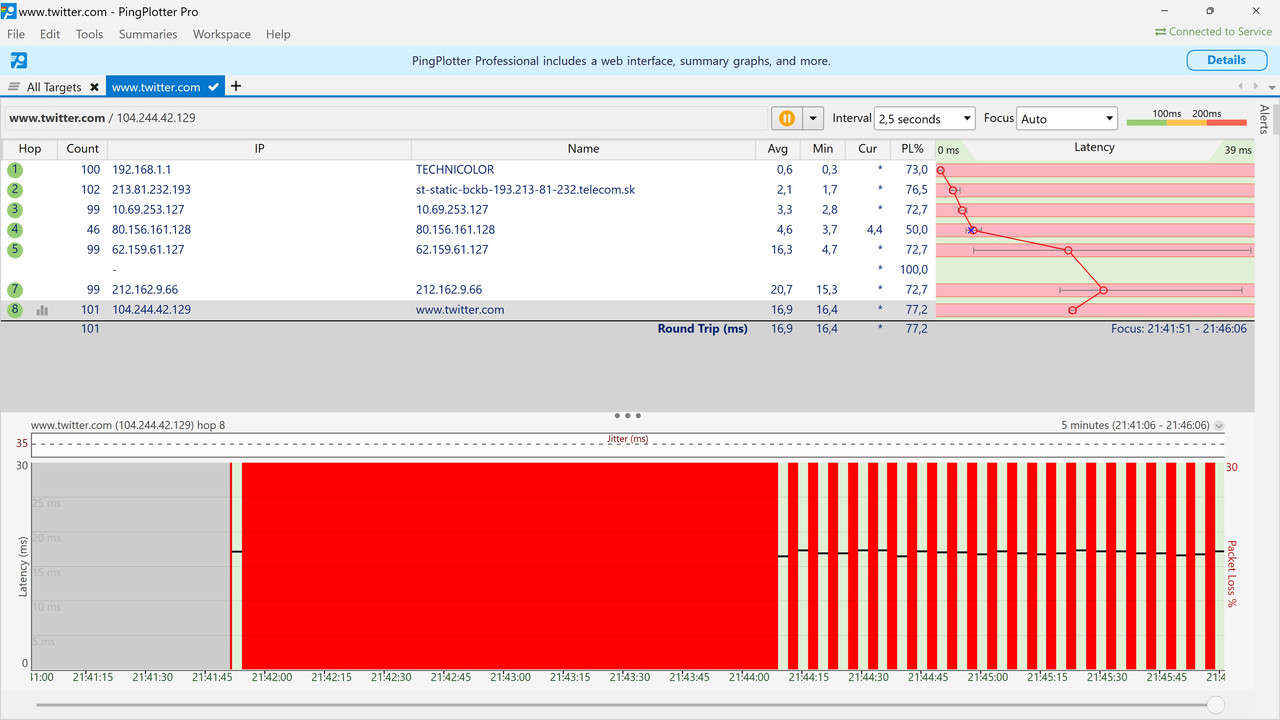Image resolution: width=1280 pixels, height=720 pixels.
Task: Open the Focus Auto dropdown
Action: [x=1066, y=118]
